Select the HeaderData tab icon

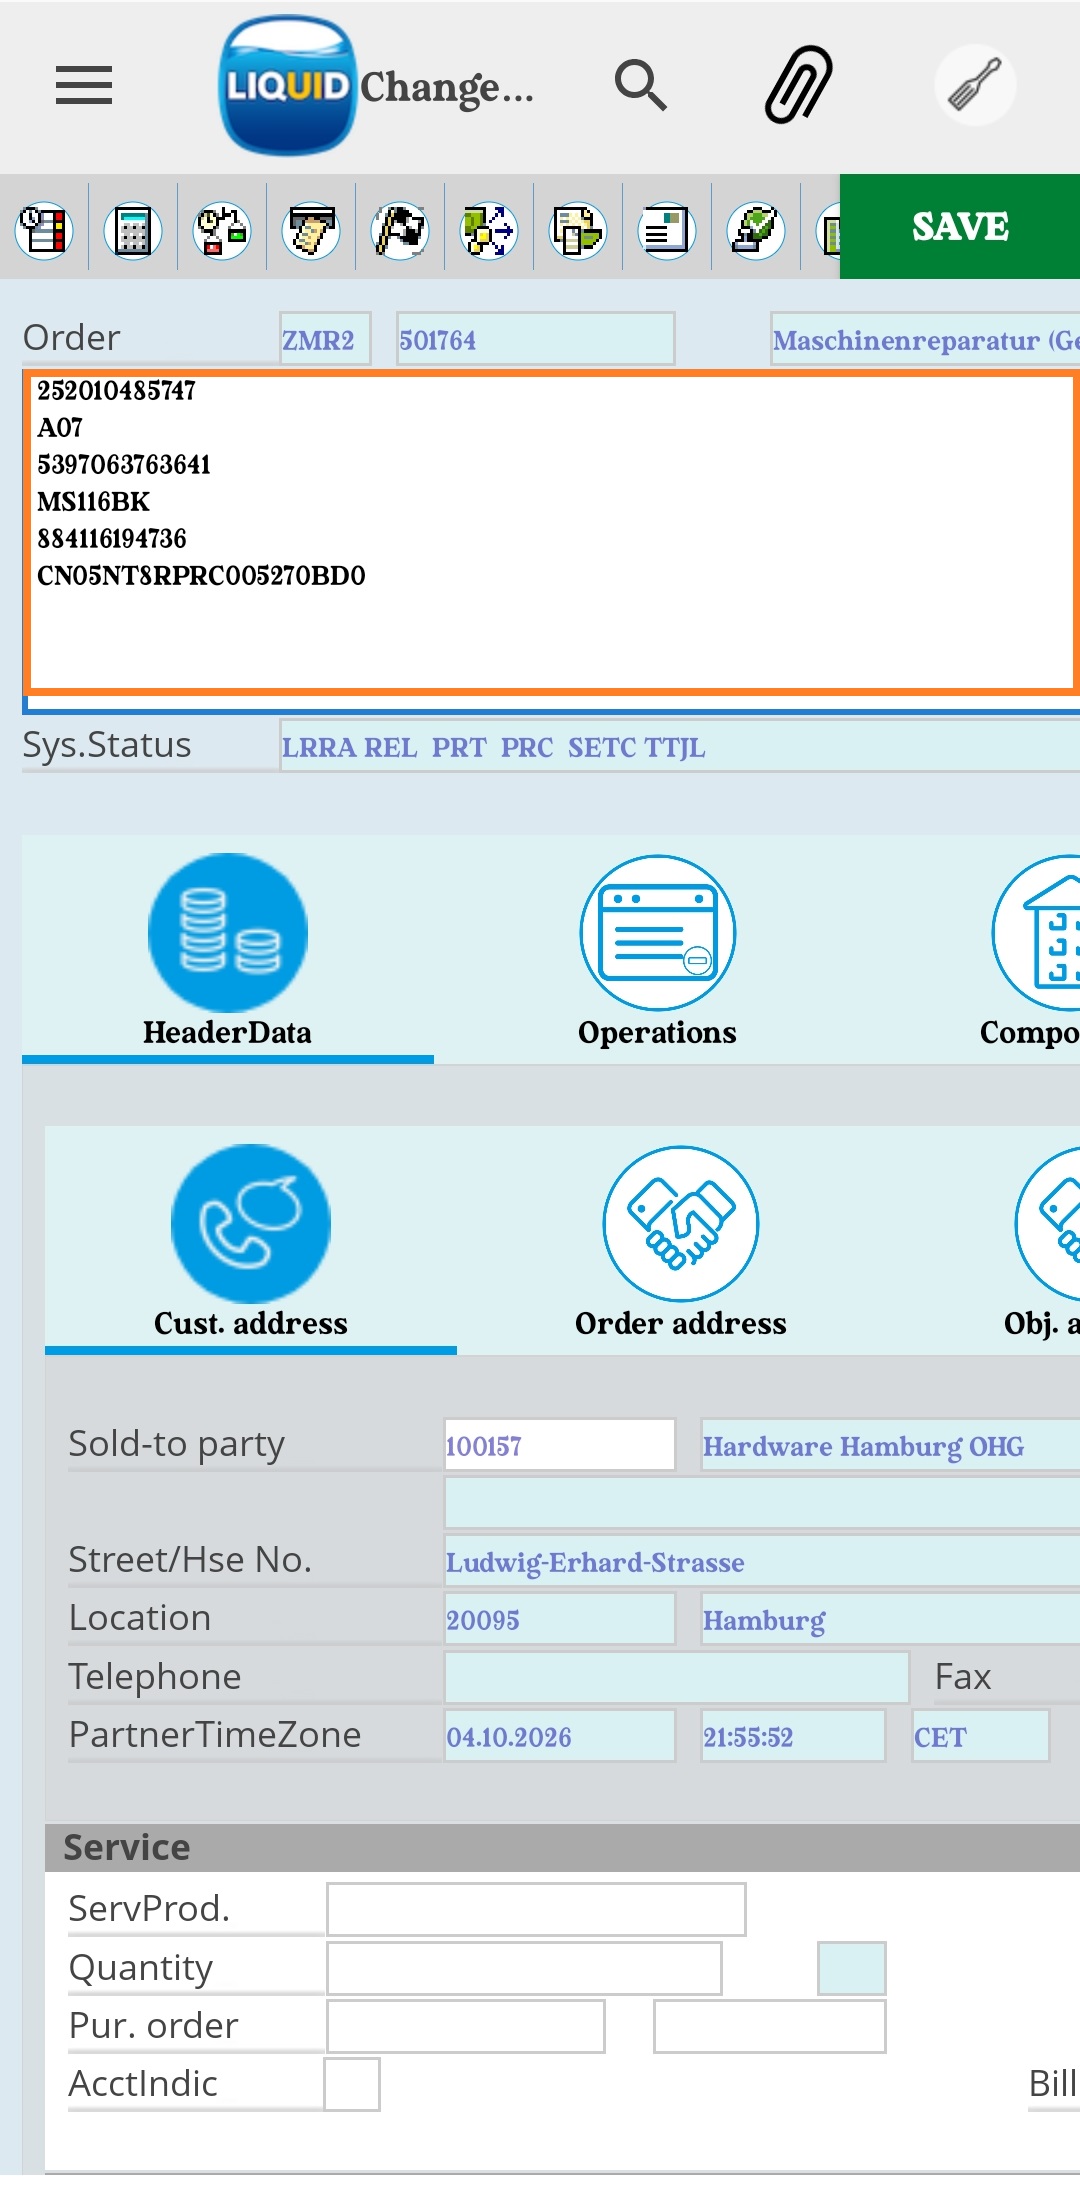[228, 932]
